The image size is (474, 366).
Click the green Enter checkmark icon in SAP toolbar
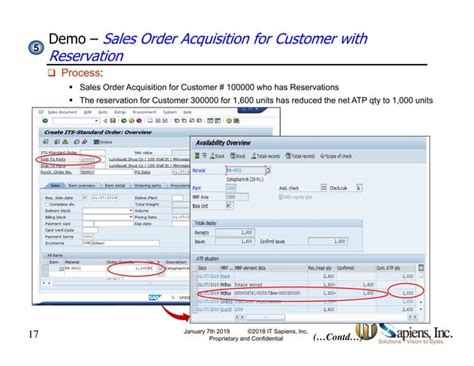(45, 121)
